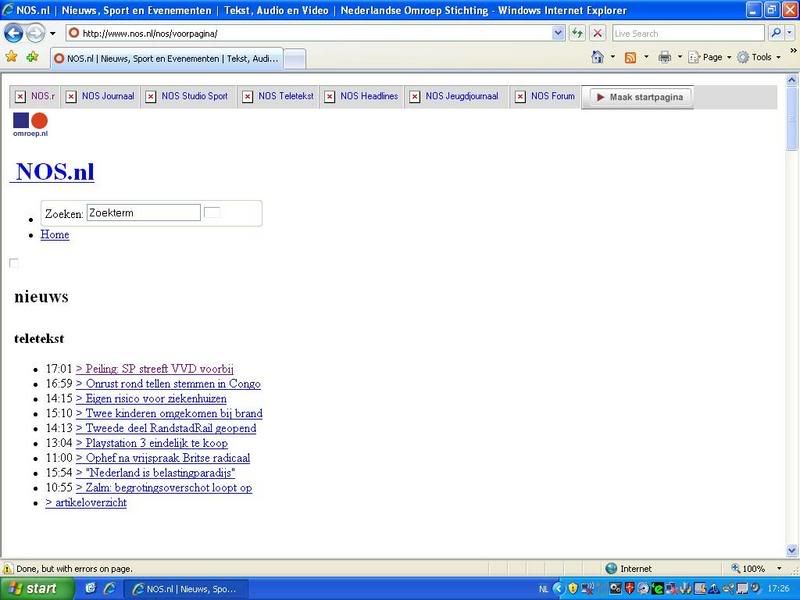
Task: Click the Add to Favorites icon
Action: coord(33,57)
